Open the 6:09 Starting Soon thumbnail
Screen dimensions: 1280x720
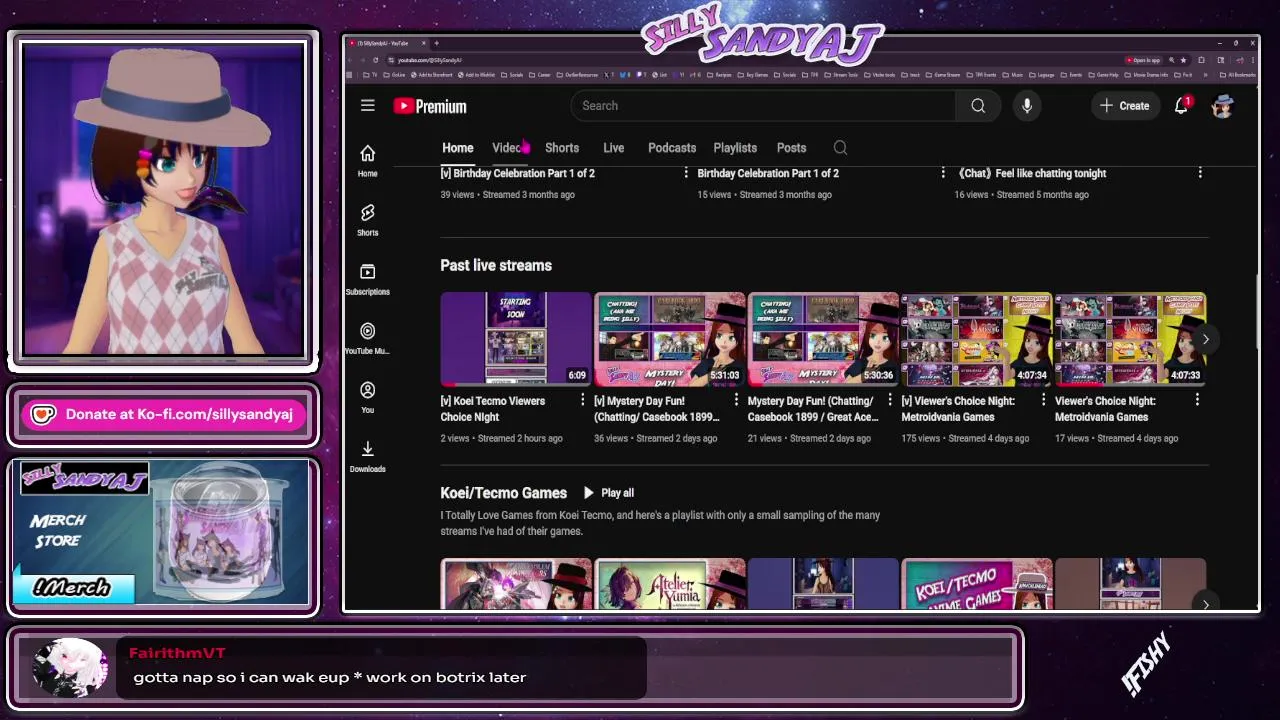516,339
